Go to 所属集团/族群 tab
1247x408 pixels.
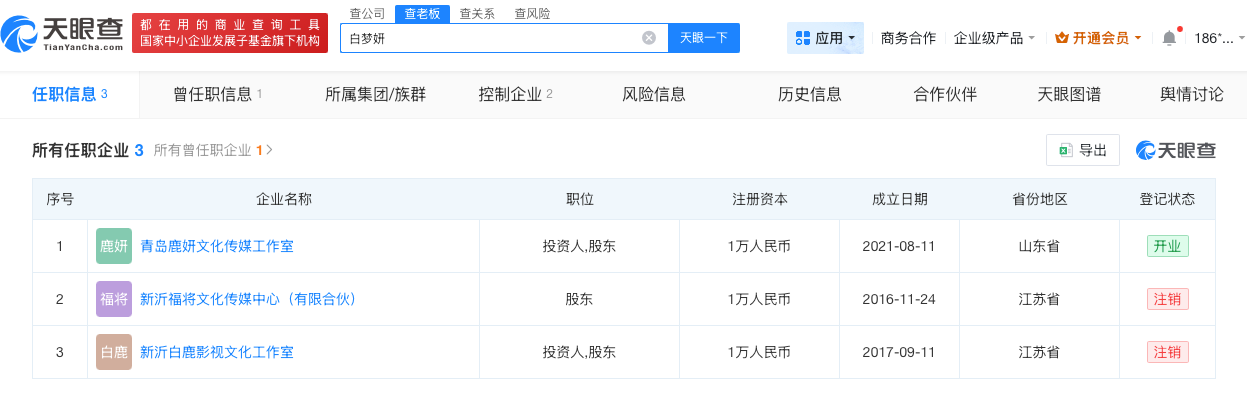[375, 94]
